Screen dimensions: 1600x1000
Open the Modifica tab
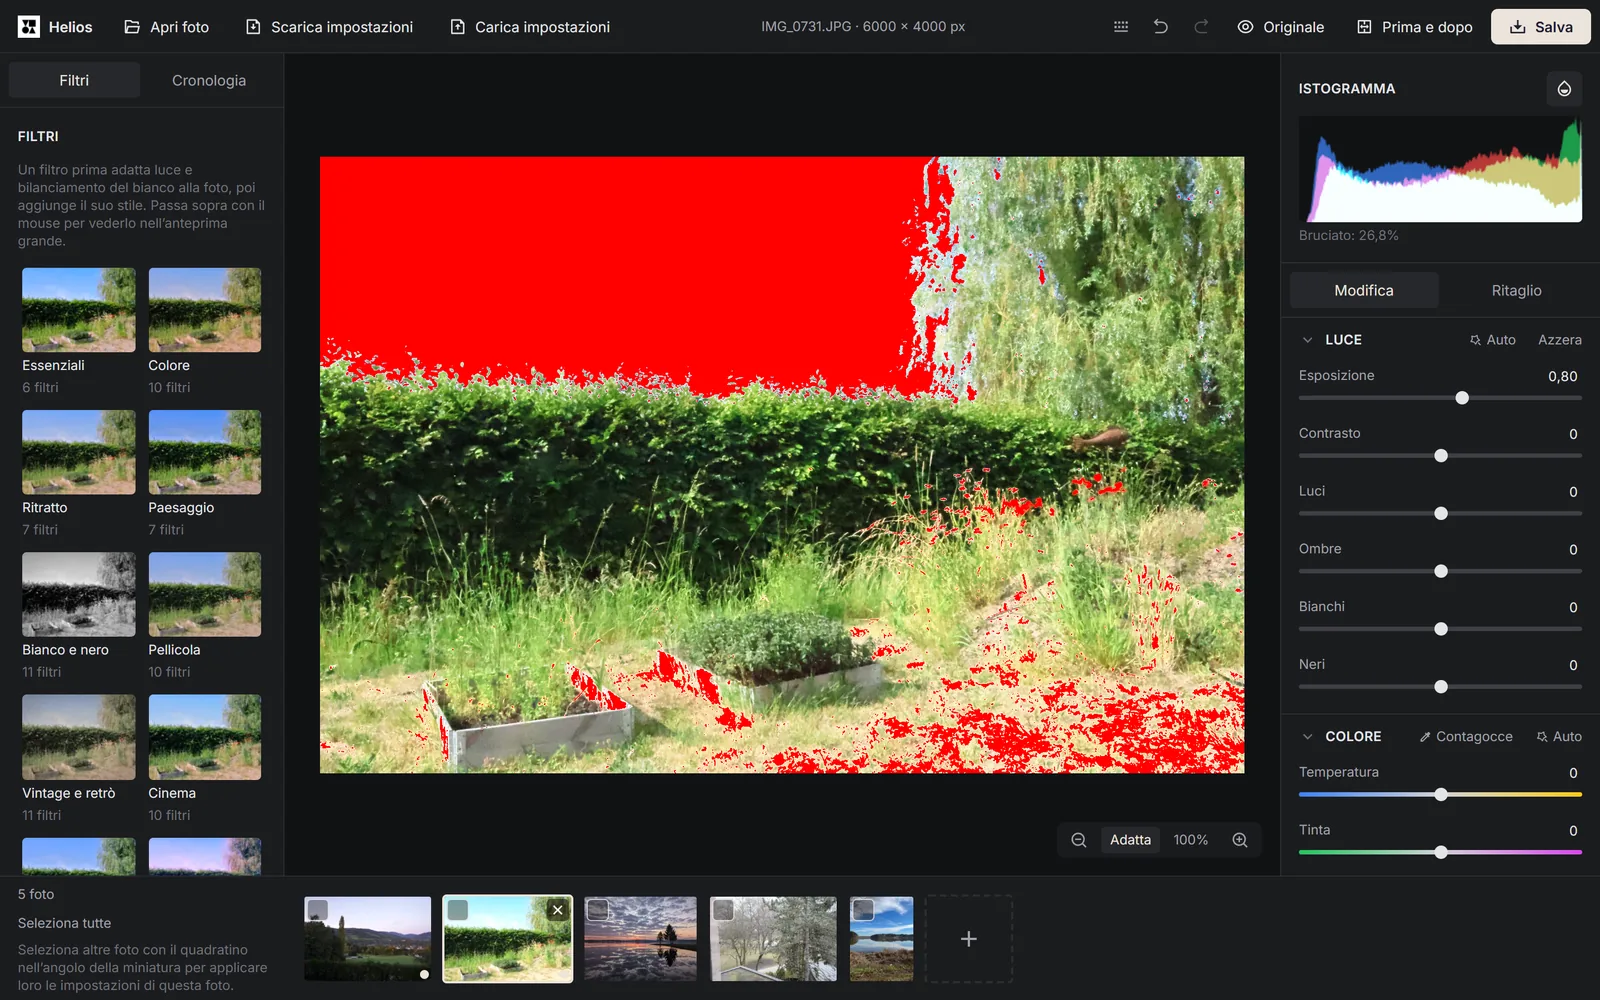[1364, 290]
